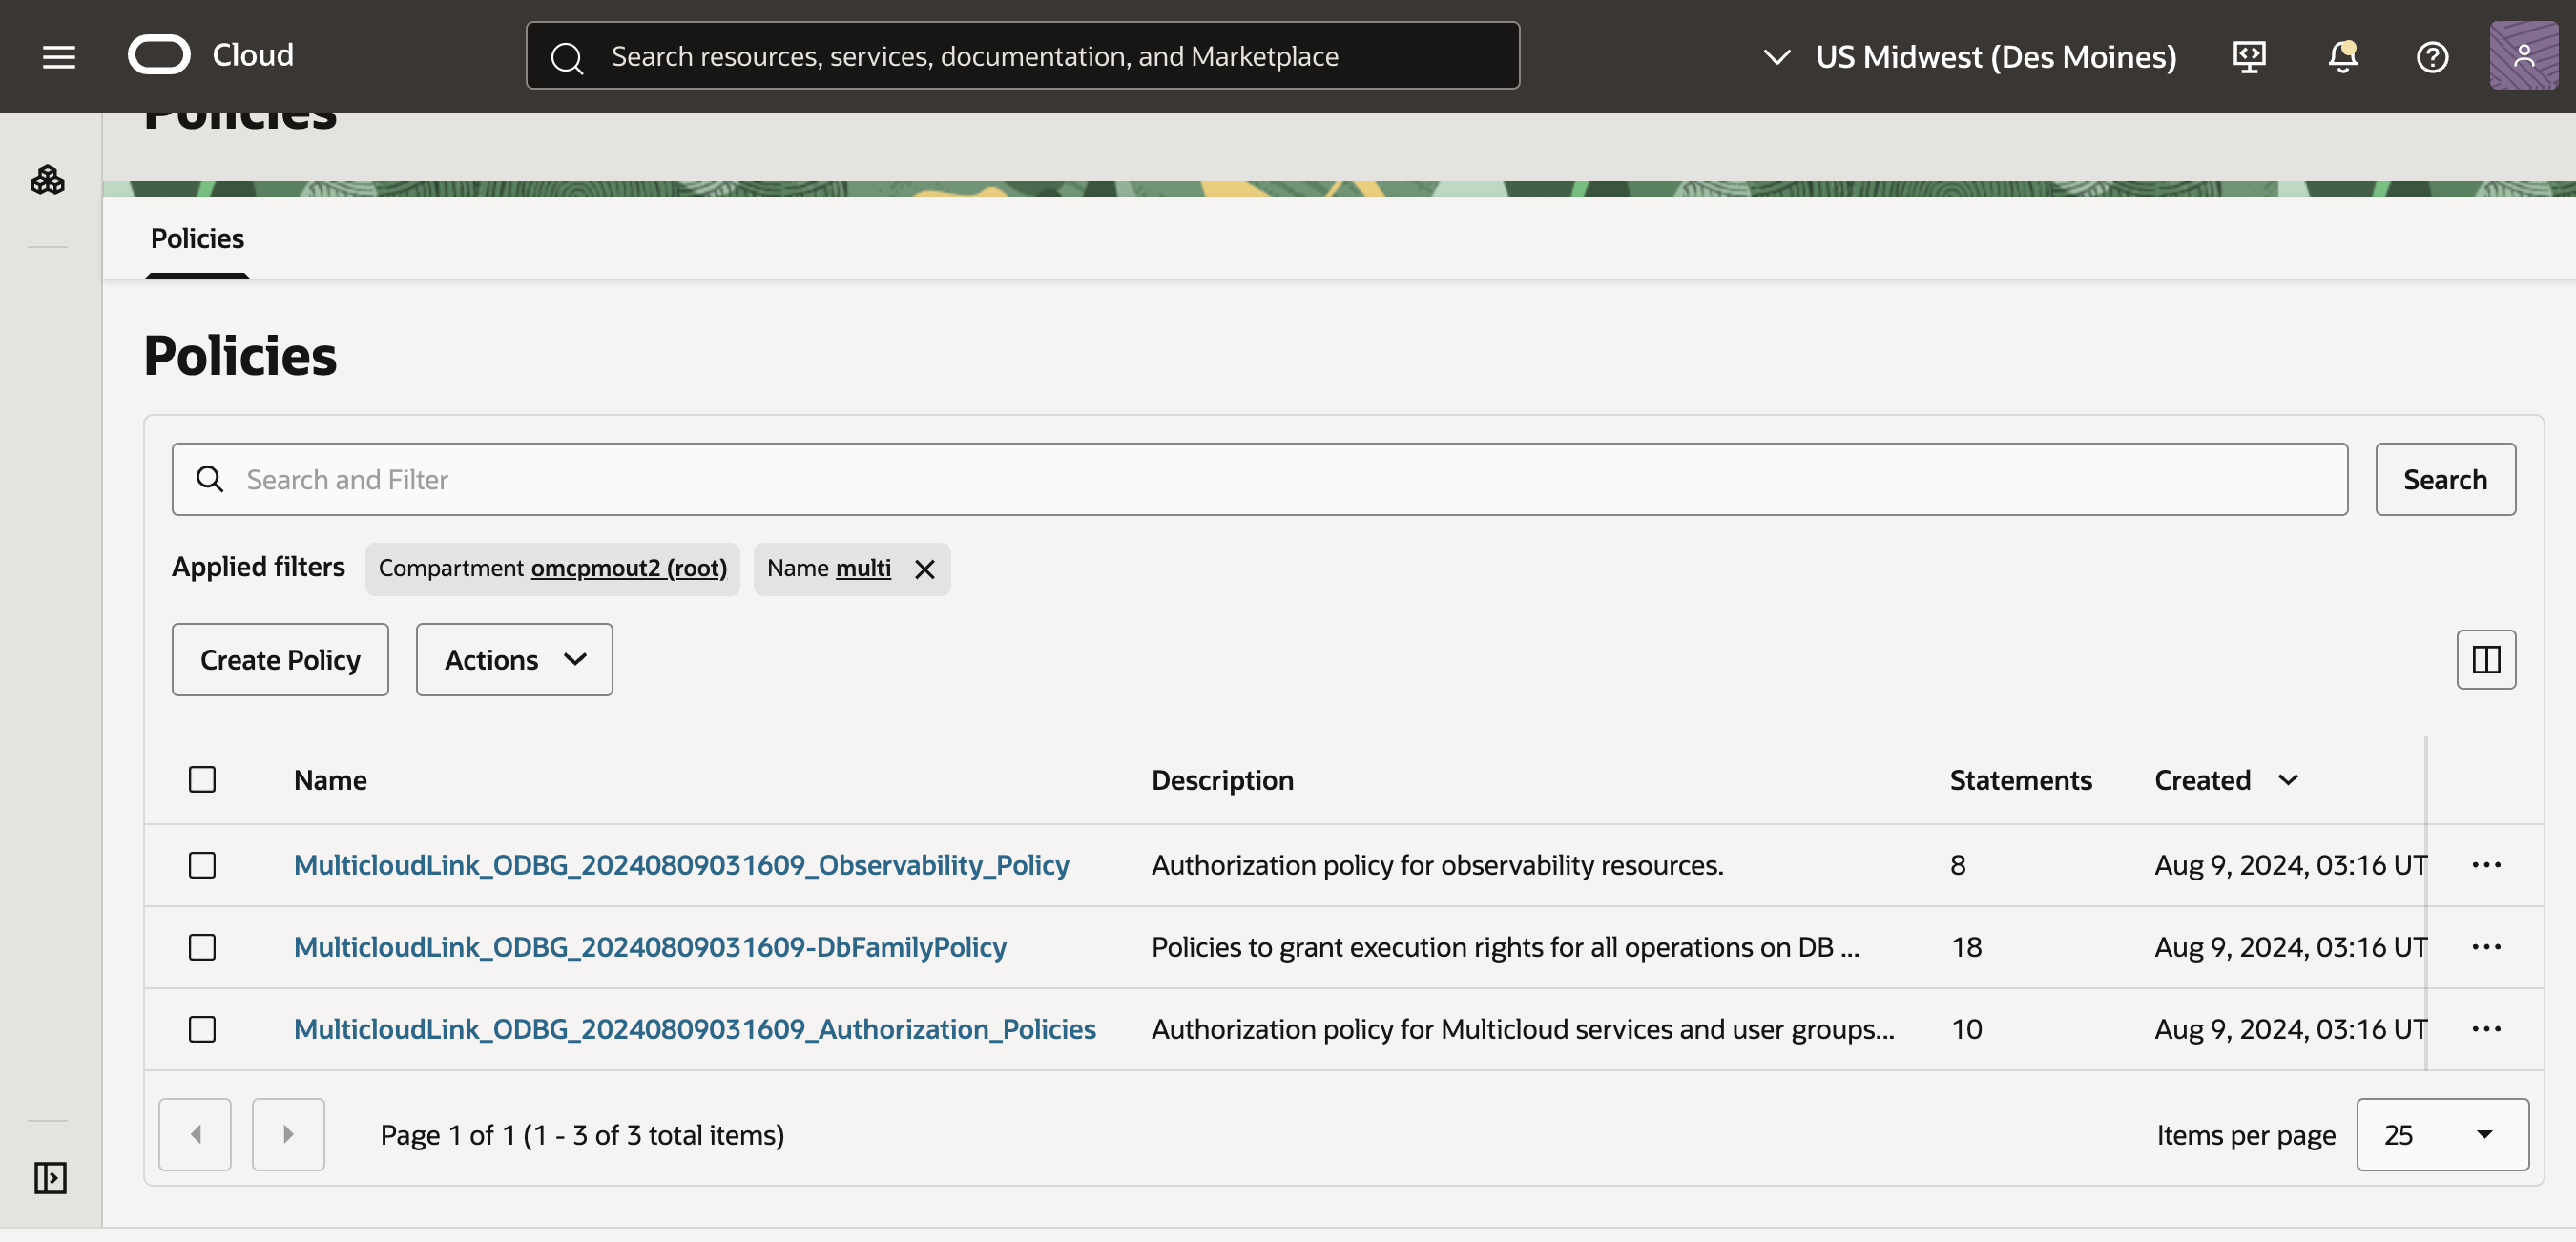Toggle the column manager icon above the table
Screen dimensions: 2576x1242
tap(2487, 659)
